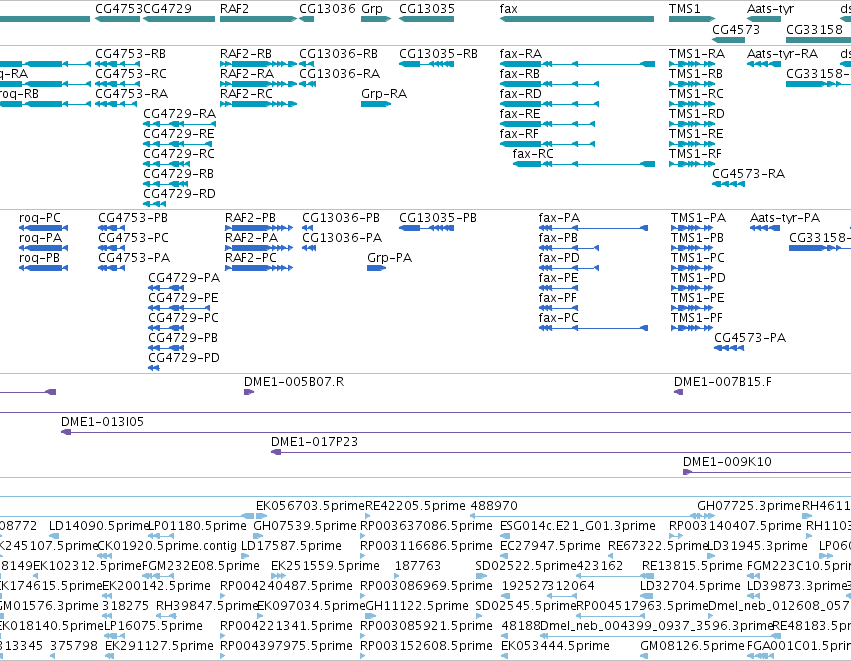Click EST GM08126.5prime
Screen dimensions: 851x661
pyautogui.click(x=693, y=646)
